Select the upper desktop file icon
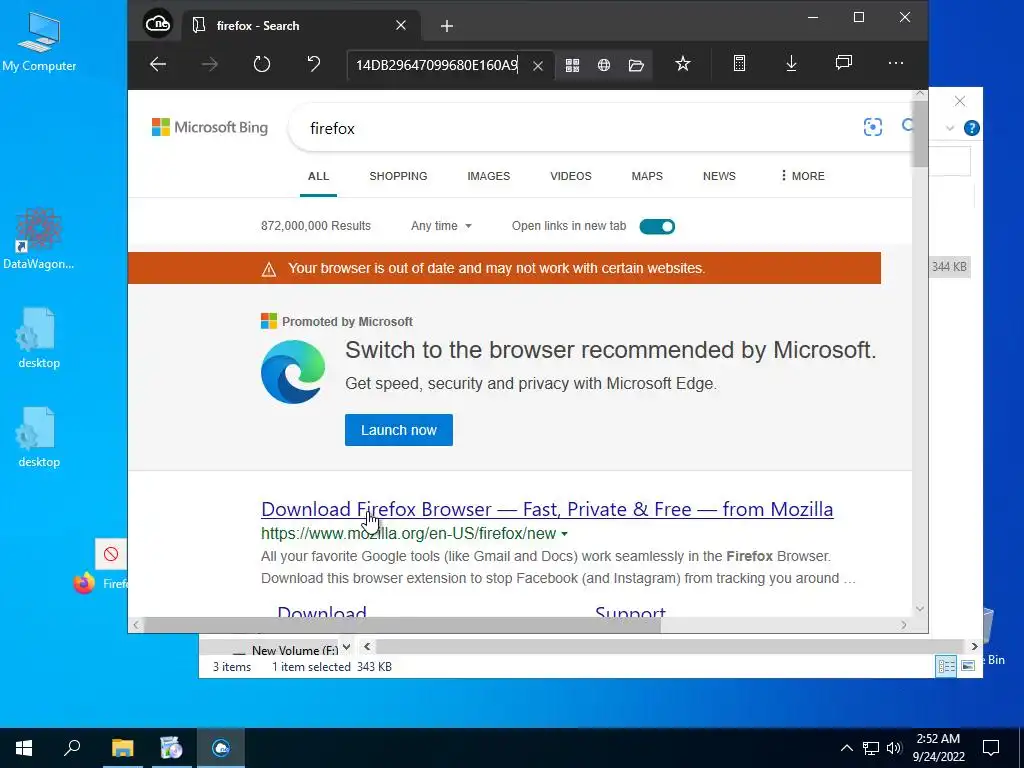This screenshot has width=1024, height=768. point(39,338)
